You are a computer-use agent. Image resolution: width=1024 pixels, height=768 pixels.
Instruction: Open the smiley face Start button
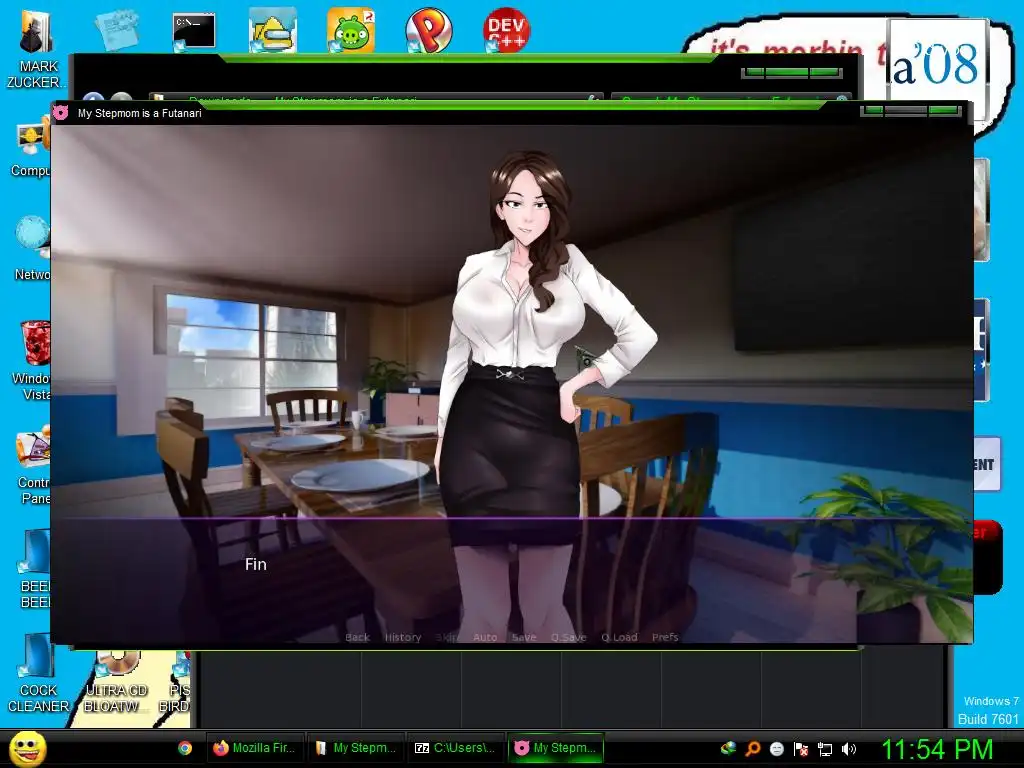click(27, 748)
